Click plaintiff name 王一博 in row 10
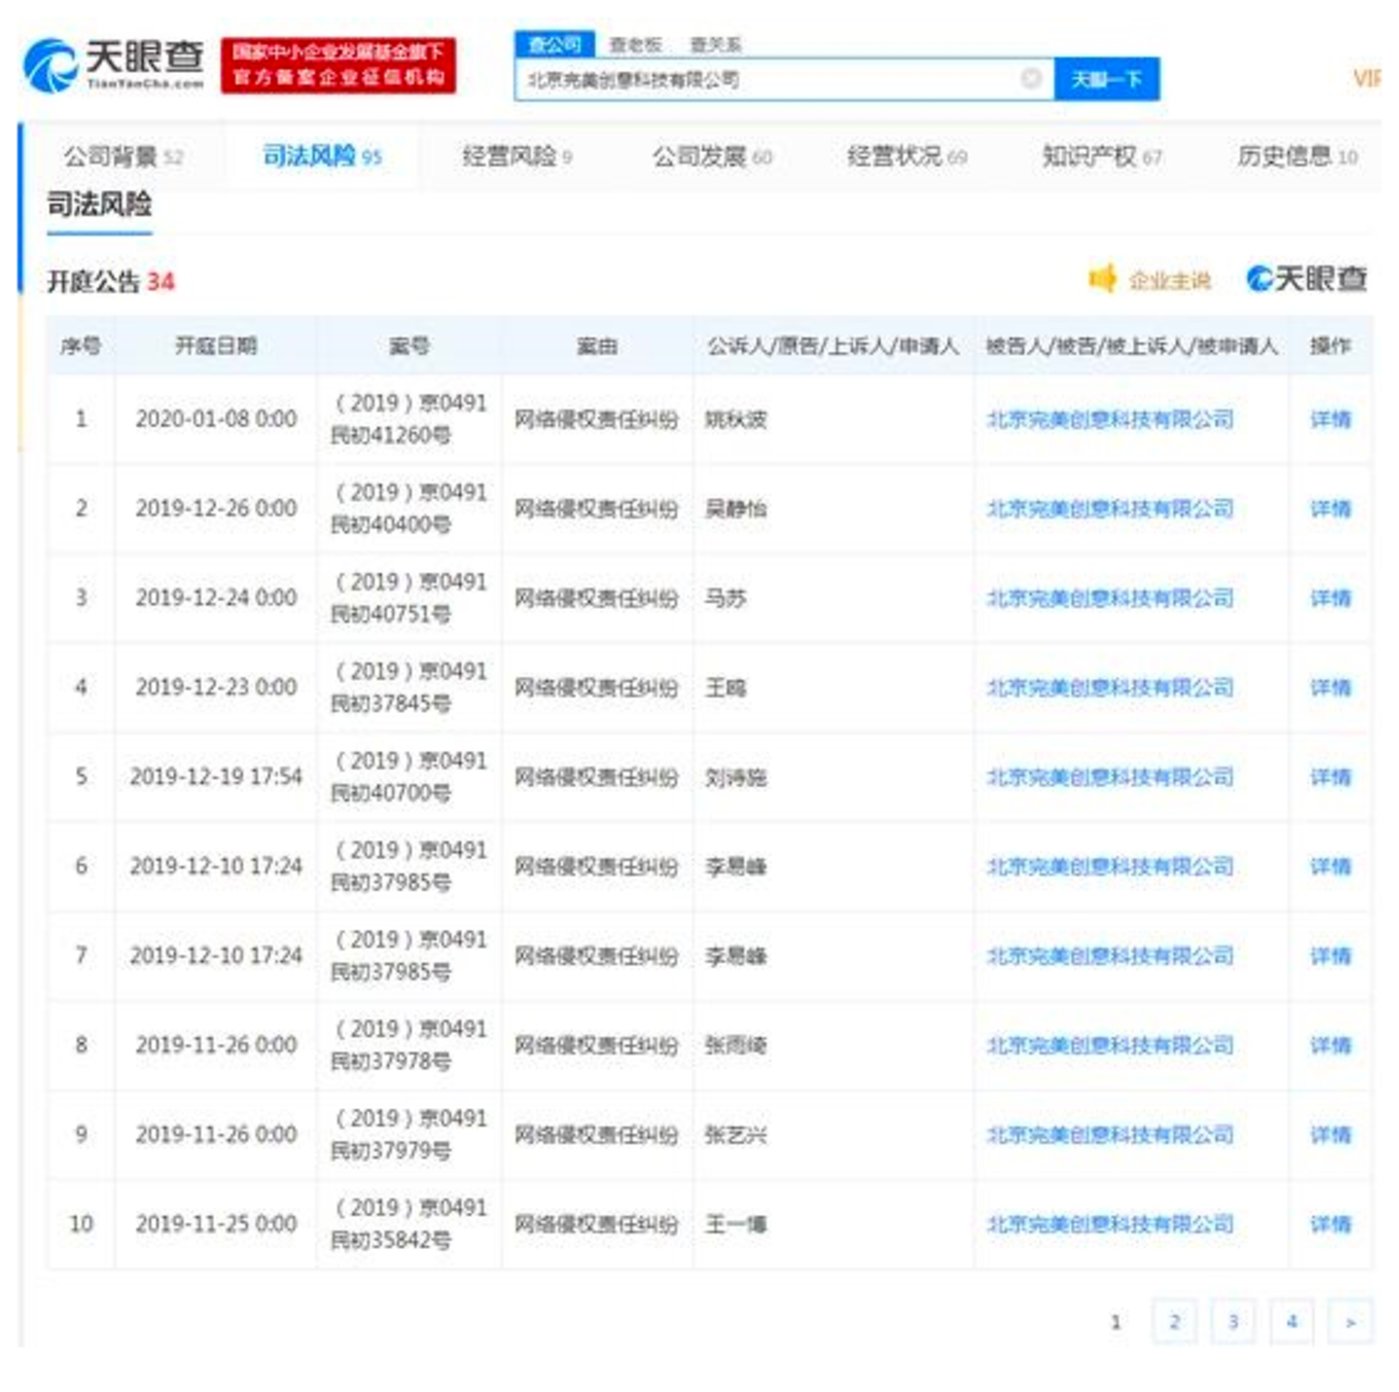Image resolution: width=1399 pixels, height=1392 pixels. click(736, 1224)
